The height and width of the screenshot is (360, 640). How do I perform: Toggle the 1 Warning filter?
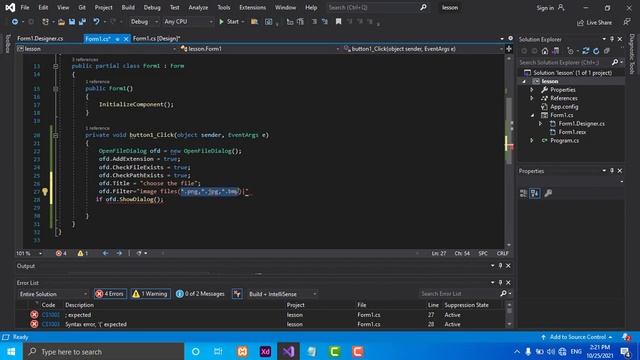[151, 294]
